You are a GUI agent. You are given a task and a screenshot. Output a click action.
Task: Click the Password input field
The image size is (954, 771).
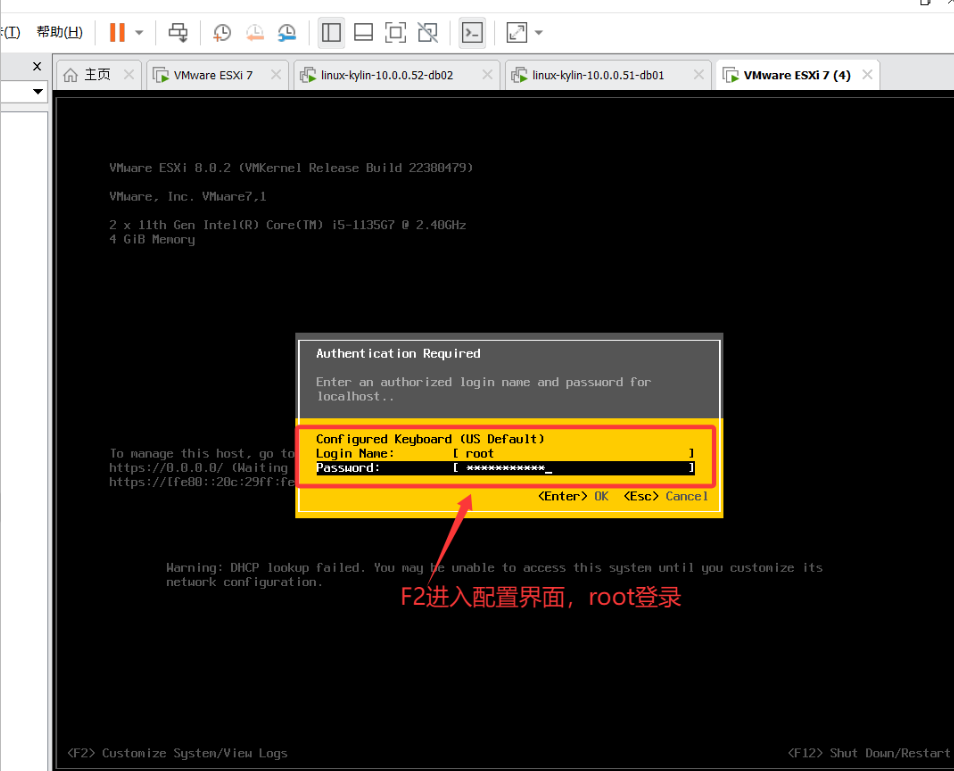pos(571,468)
